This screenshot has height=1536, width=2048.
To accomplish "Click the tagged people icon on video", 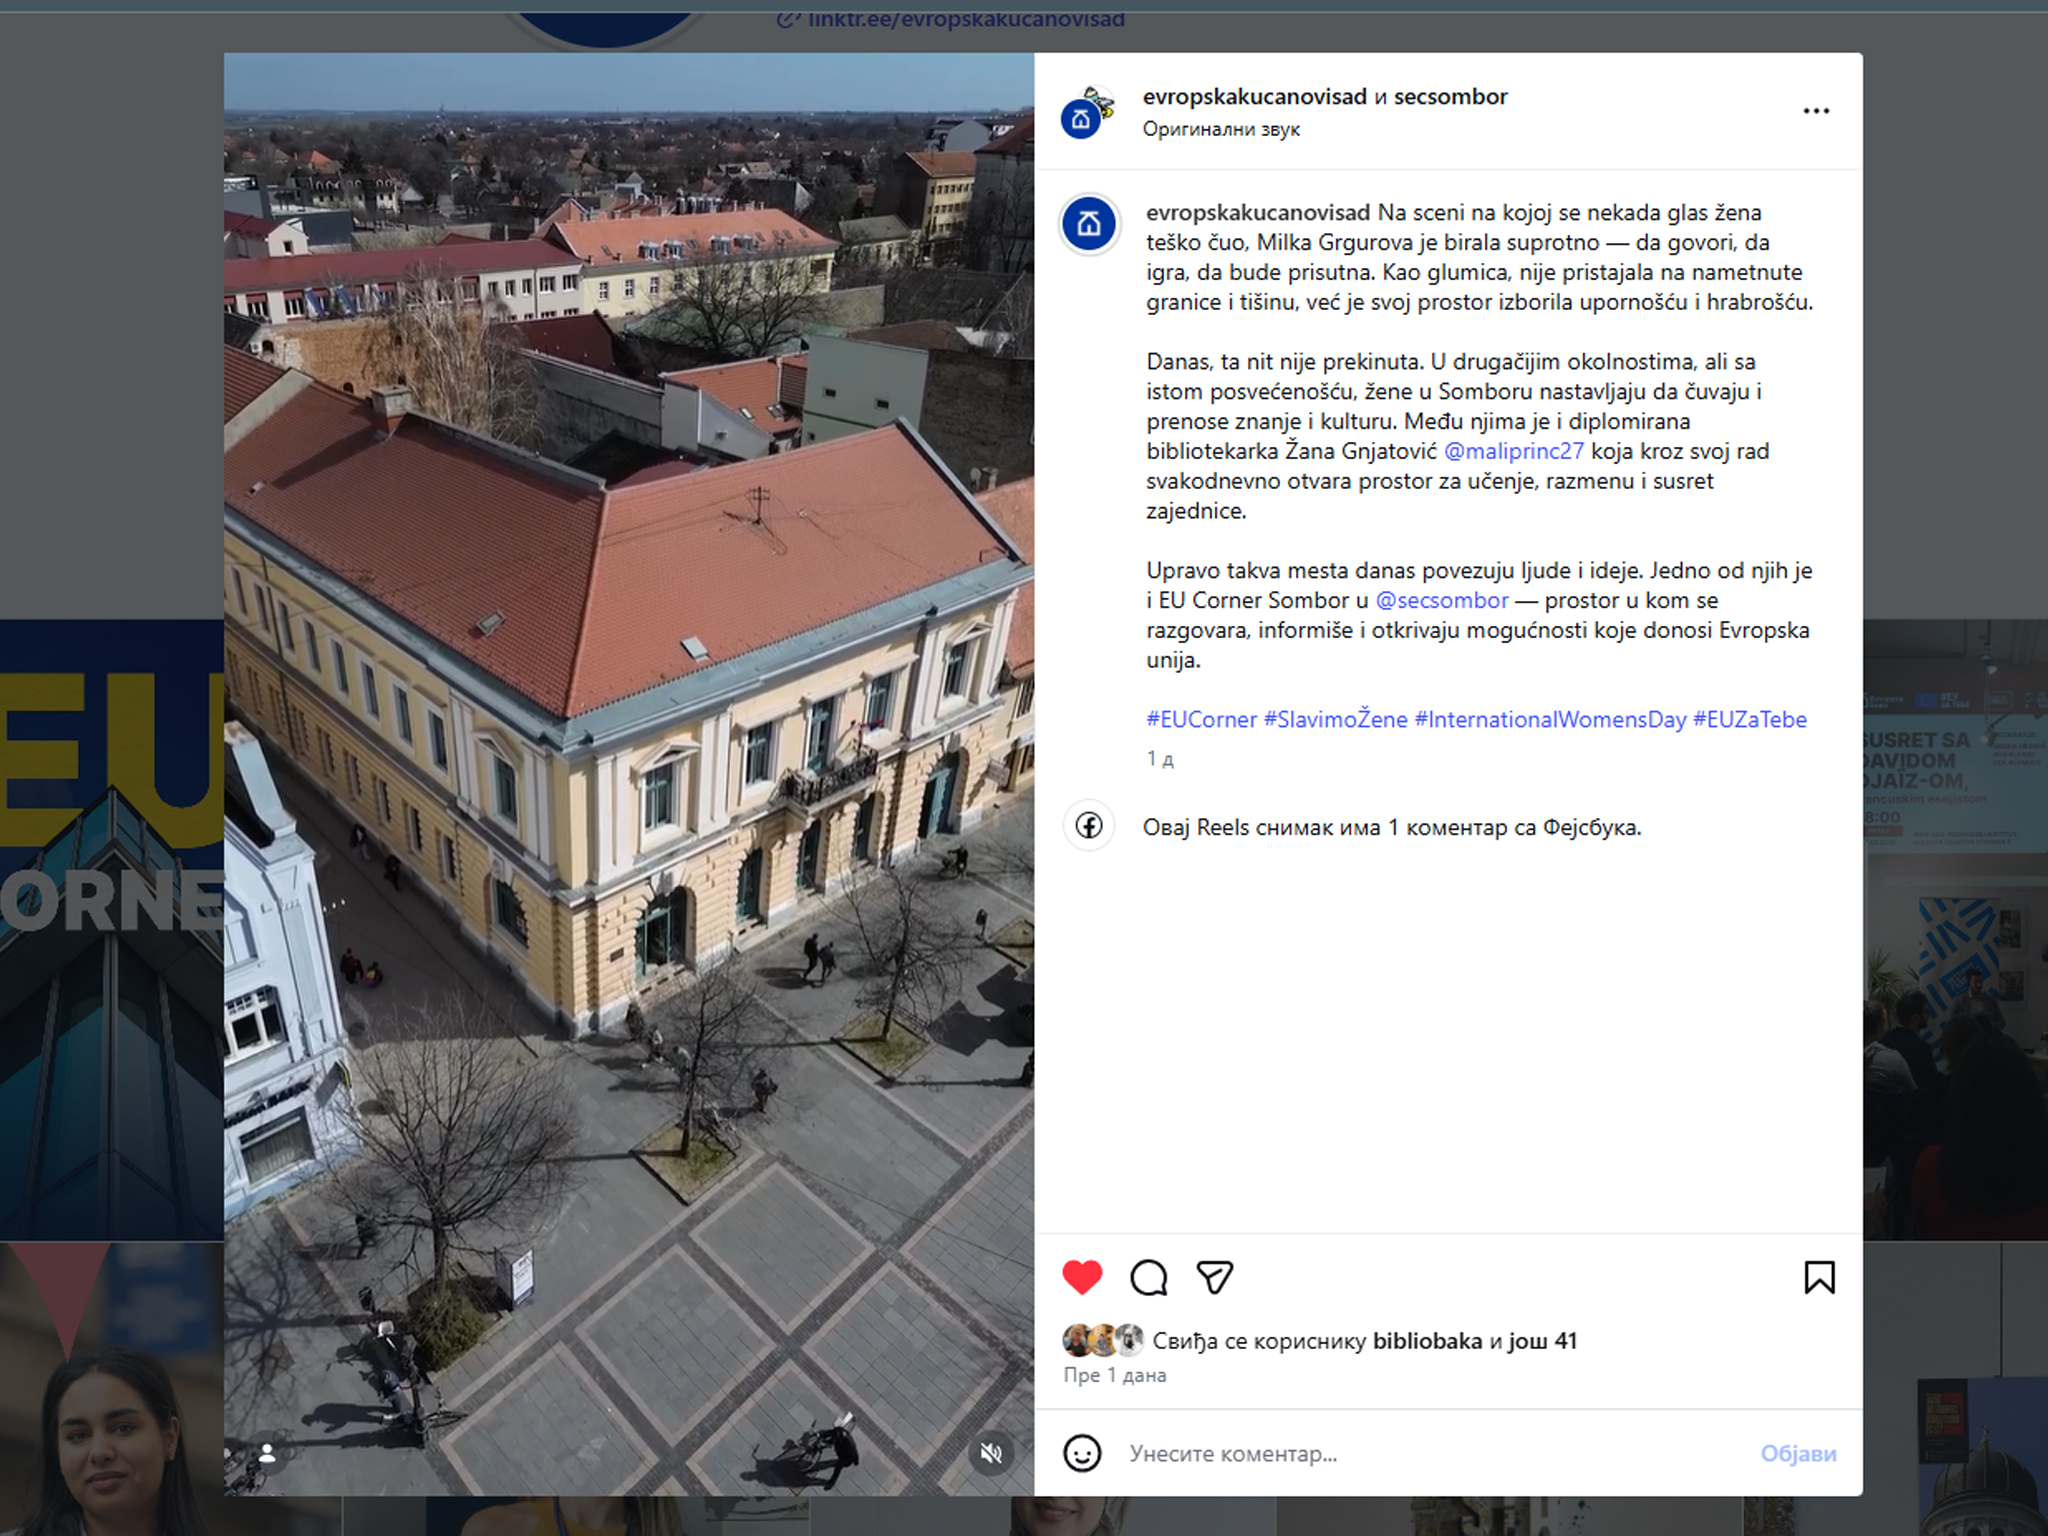I will (x=267, y=1453).
